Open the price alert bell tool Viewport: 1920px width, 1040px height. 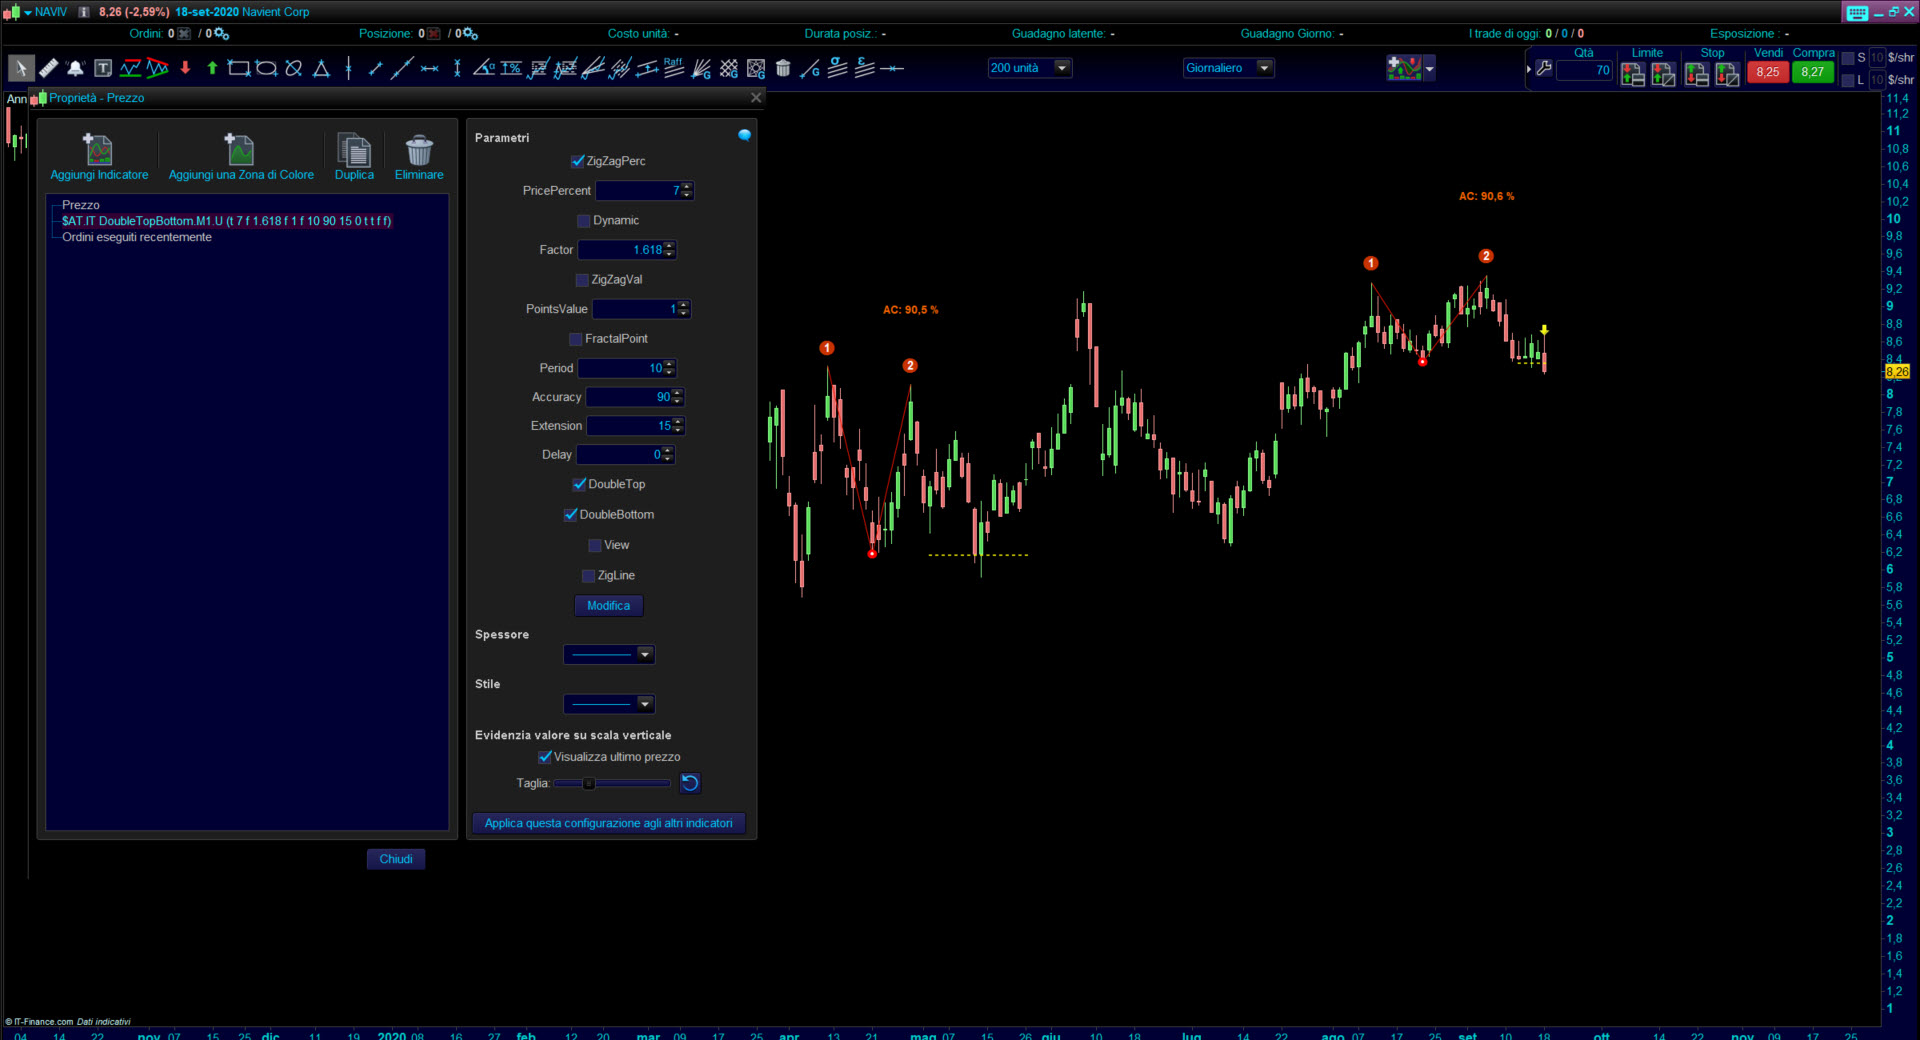(x=75, y=68)
